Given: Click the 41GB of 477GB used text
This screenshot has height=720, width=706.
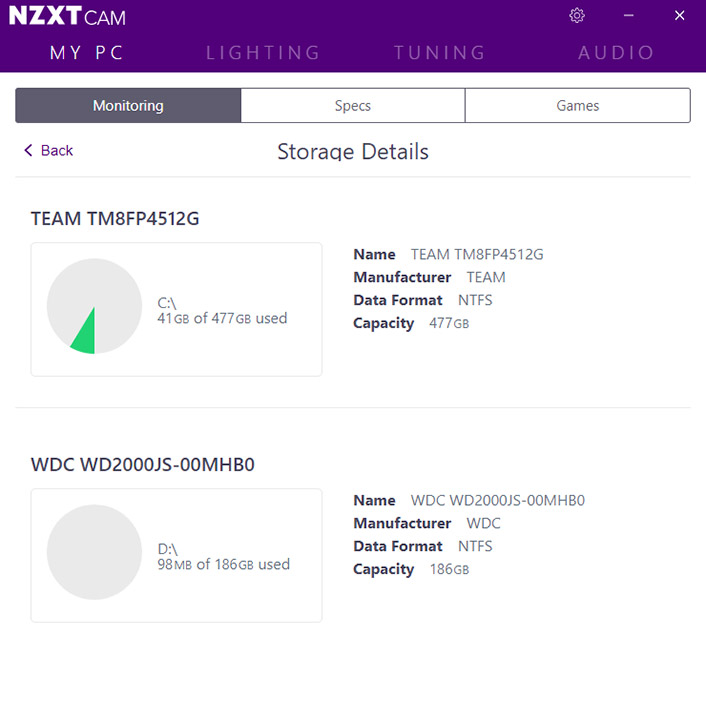Looking at the screenshot, I should tap(222, 319).
